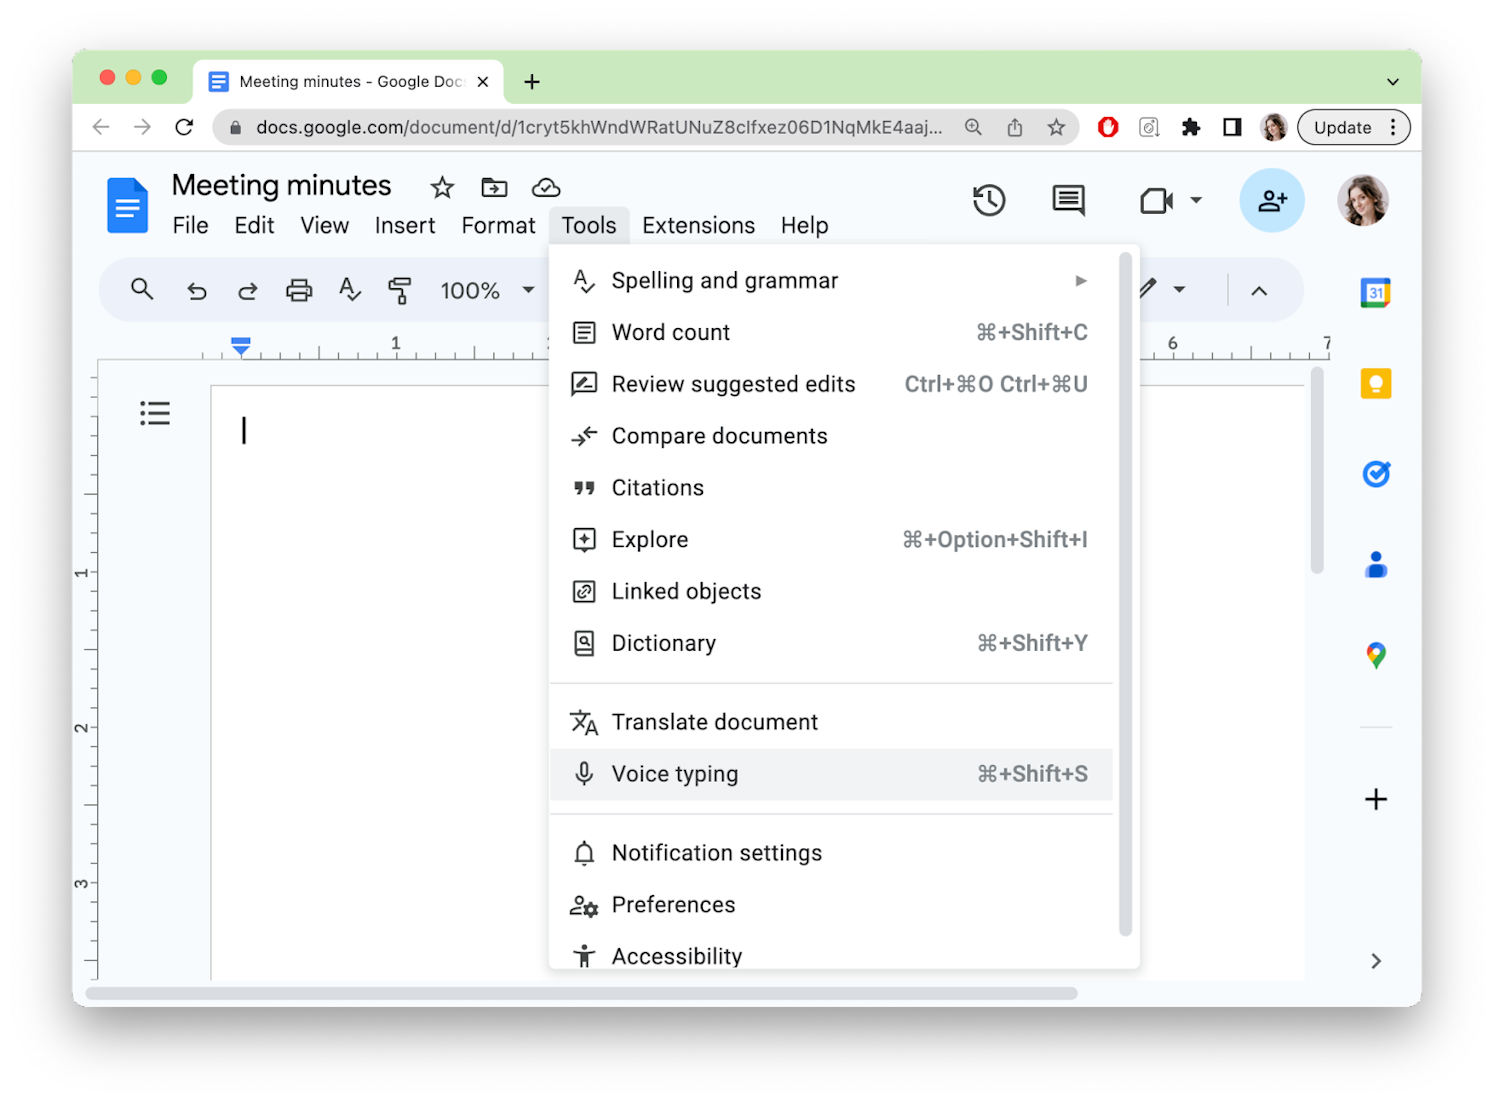
Task: Print the document
Action: (299, 291)
